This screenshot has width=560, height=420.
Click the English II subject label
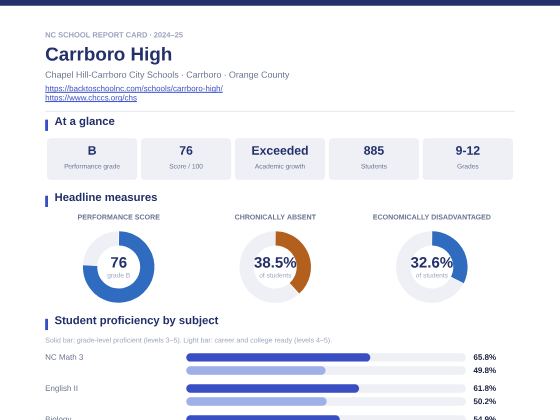click(x=61, y=388)
